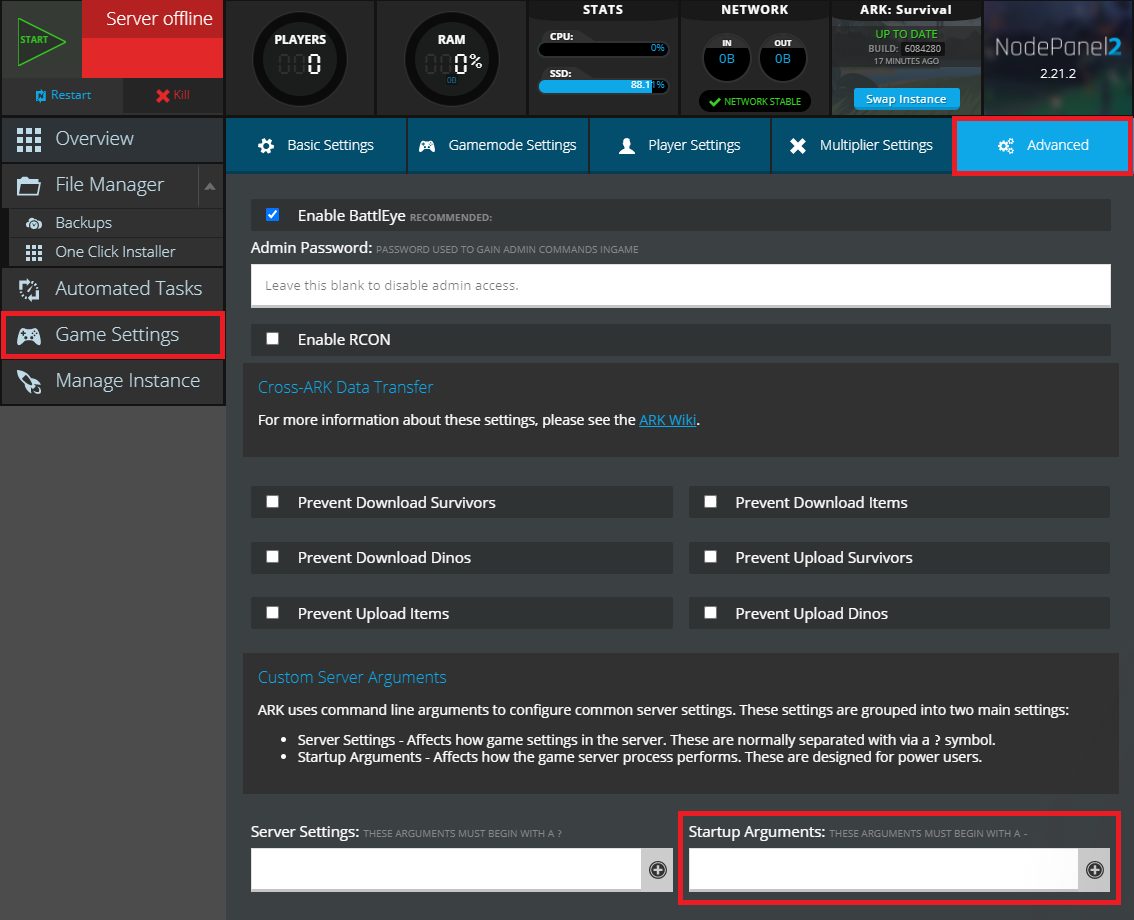Click the Multiplier Settings X icon
This screenshot has height=920, width=1134.
[x=798, y=146]
